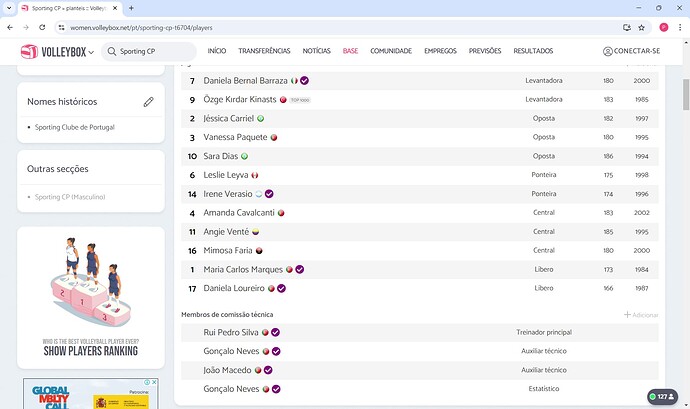Click the Volleybox logo icon
Viewport: 690px width, 409px height.
[28, 51]
